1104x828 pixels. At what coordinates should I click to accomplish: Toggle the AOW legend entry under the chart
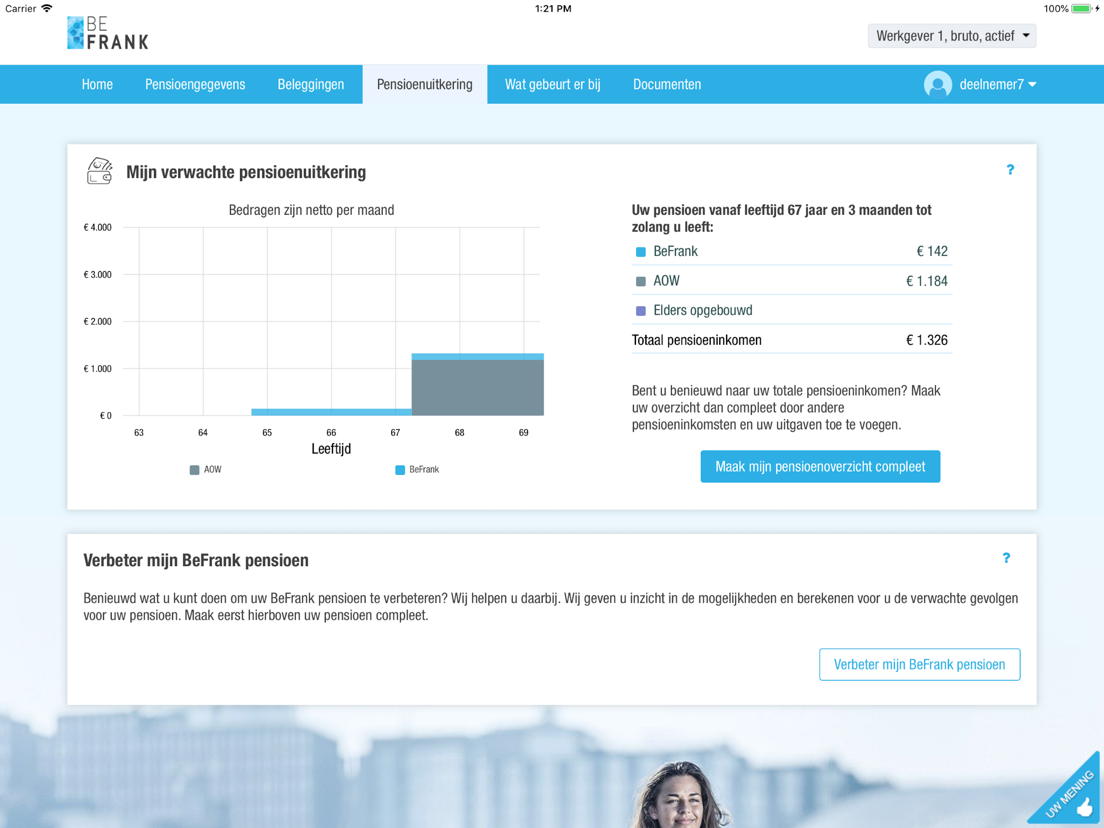206,470
